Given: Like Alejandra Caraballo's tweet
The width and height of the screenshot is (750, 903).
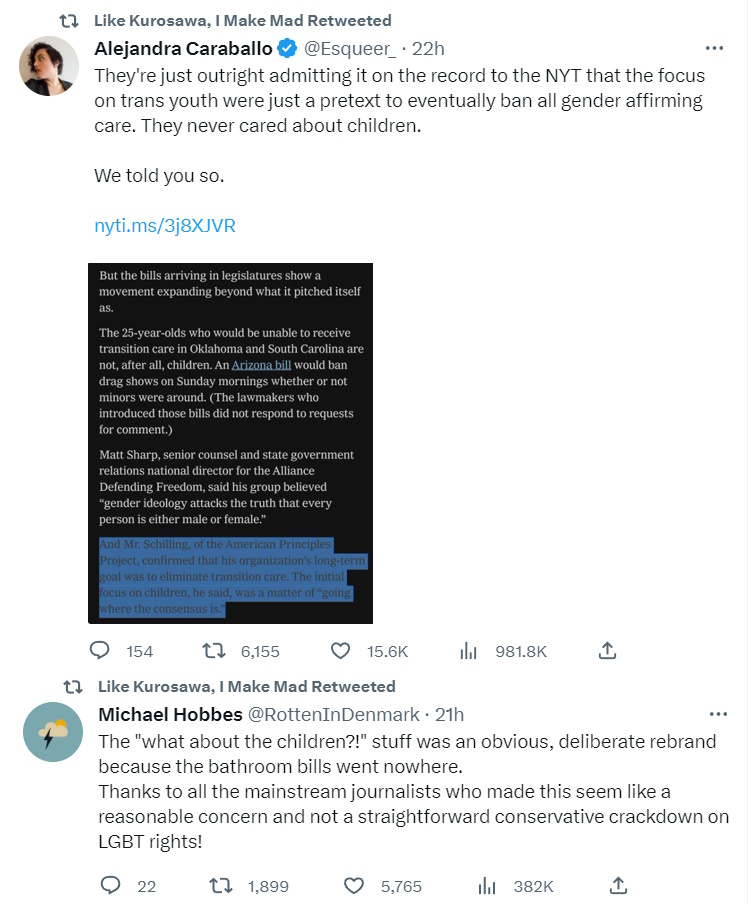Looking at the screenshot, I should pyautogui.click(x=341, y=651).
